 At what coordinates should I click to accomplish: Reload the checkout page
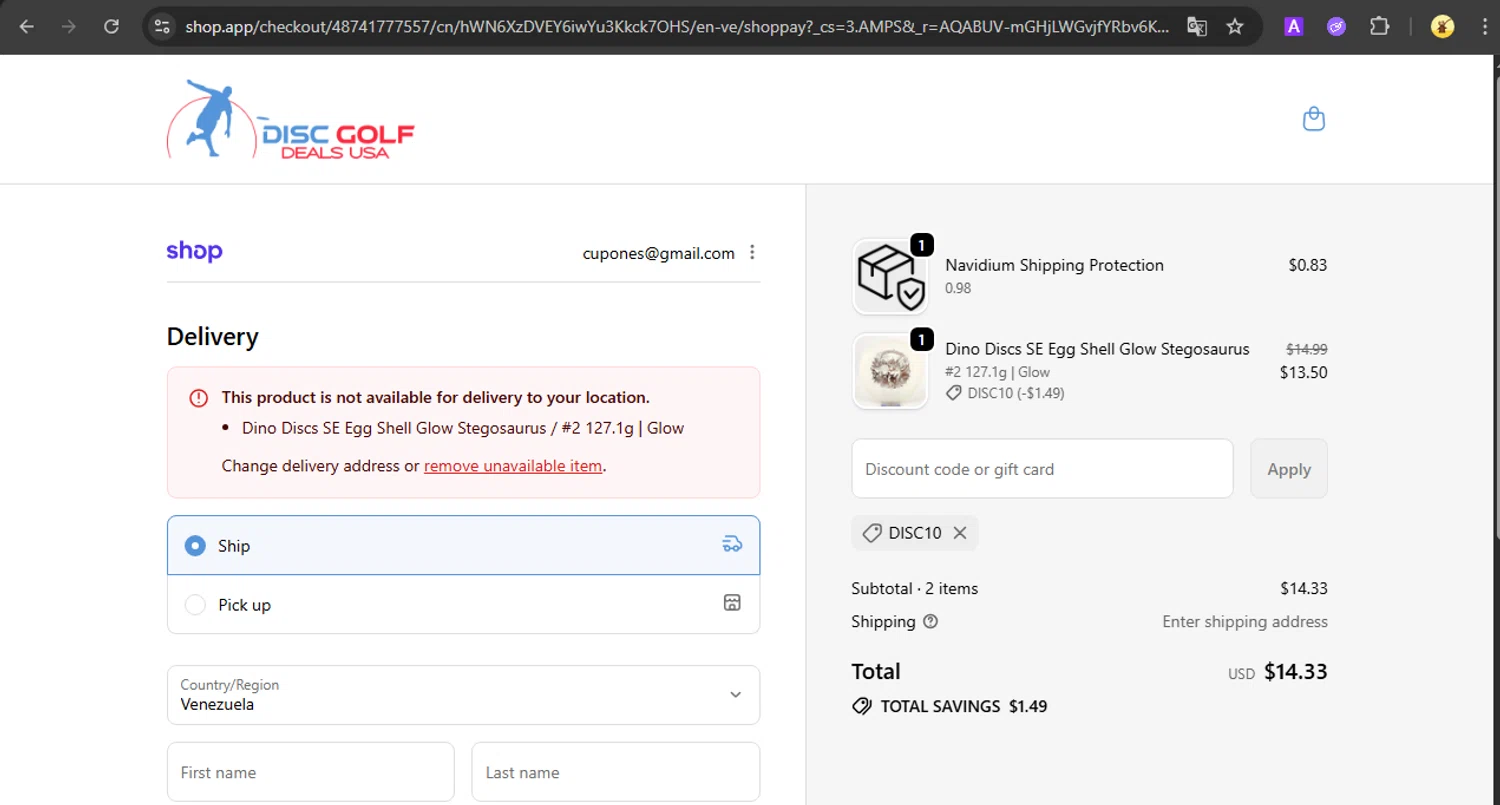click(x=112, y=27)
